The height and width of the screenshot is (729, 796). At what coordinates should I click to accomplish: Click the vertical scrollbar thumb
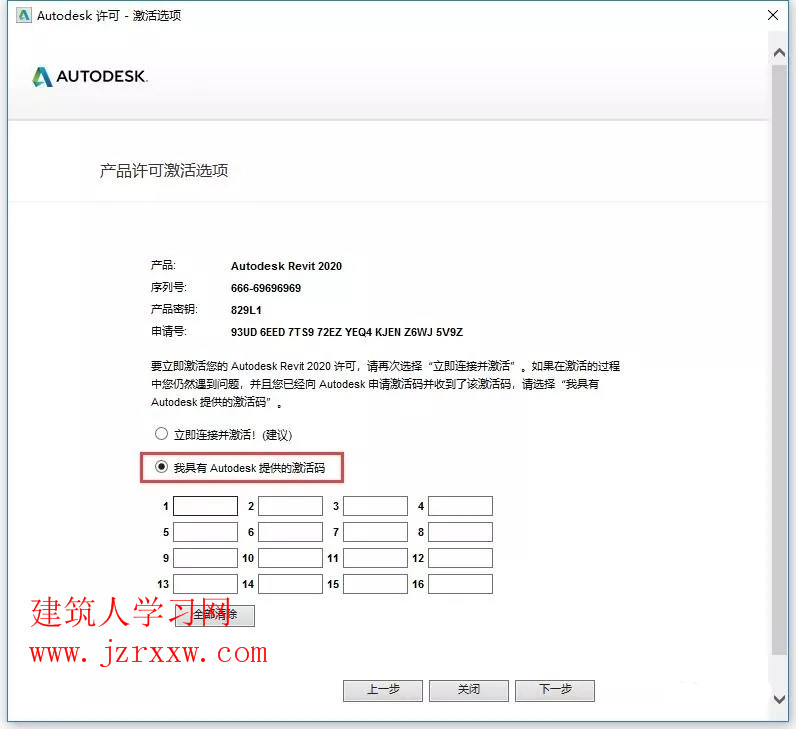779,359
